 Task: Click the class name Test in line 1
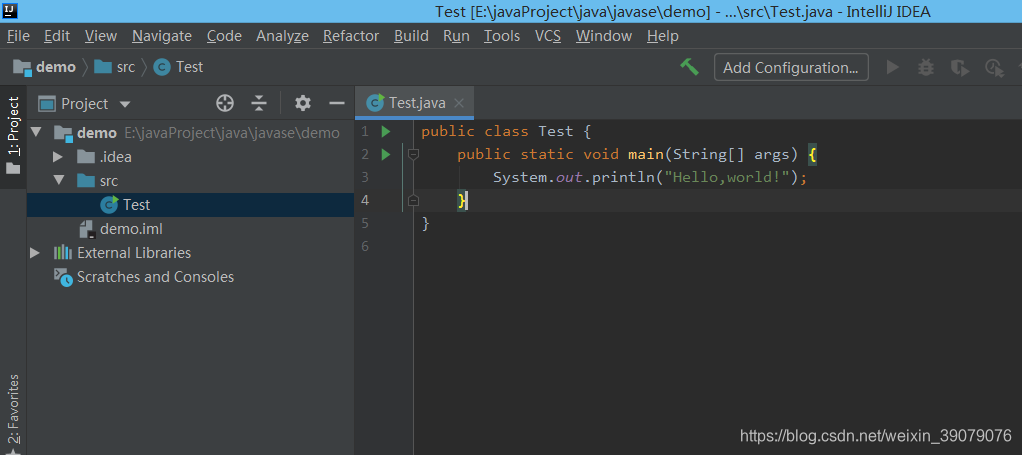[x=556, y=132]
